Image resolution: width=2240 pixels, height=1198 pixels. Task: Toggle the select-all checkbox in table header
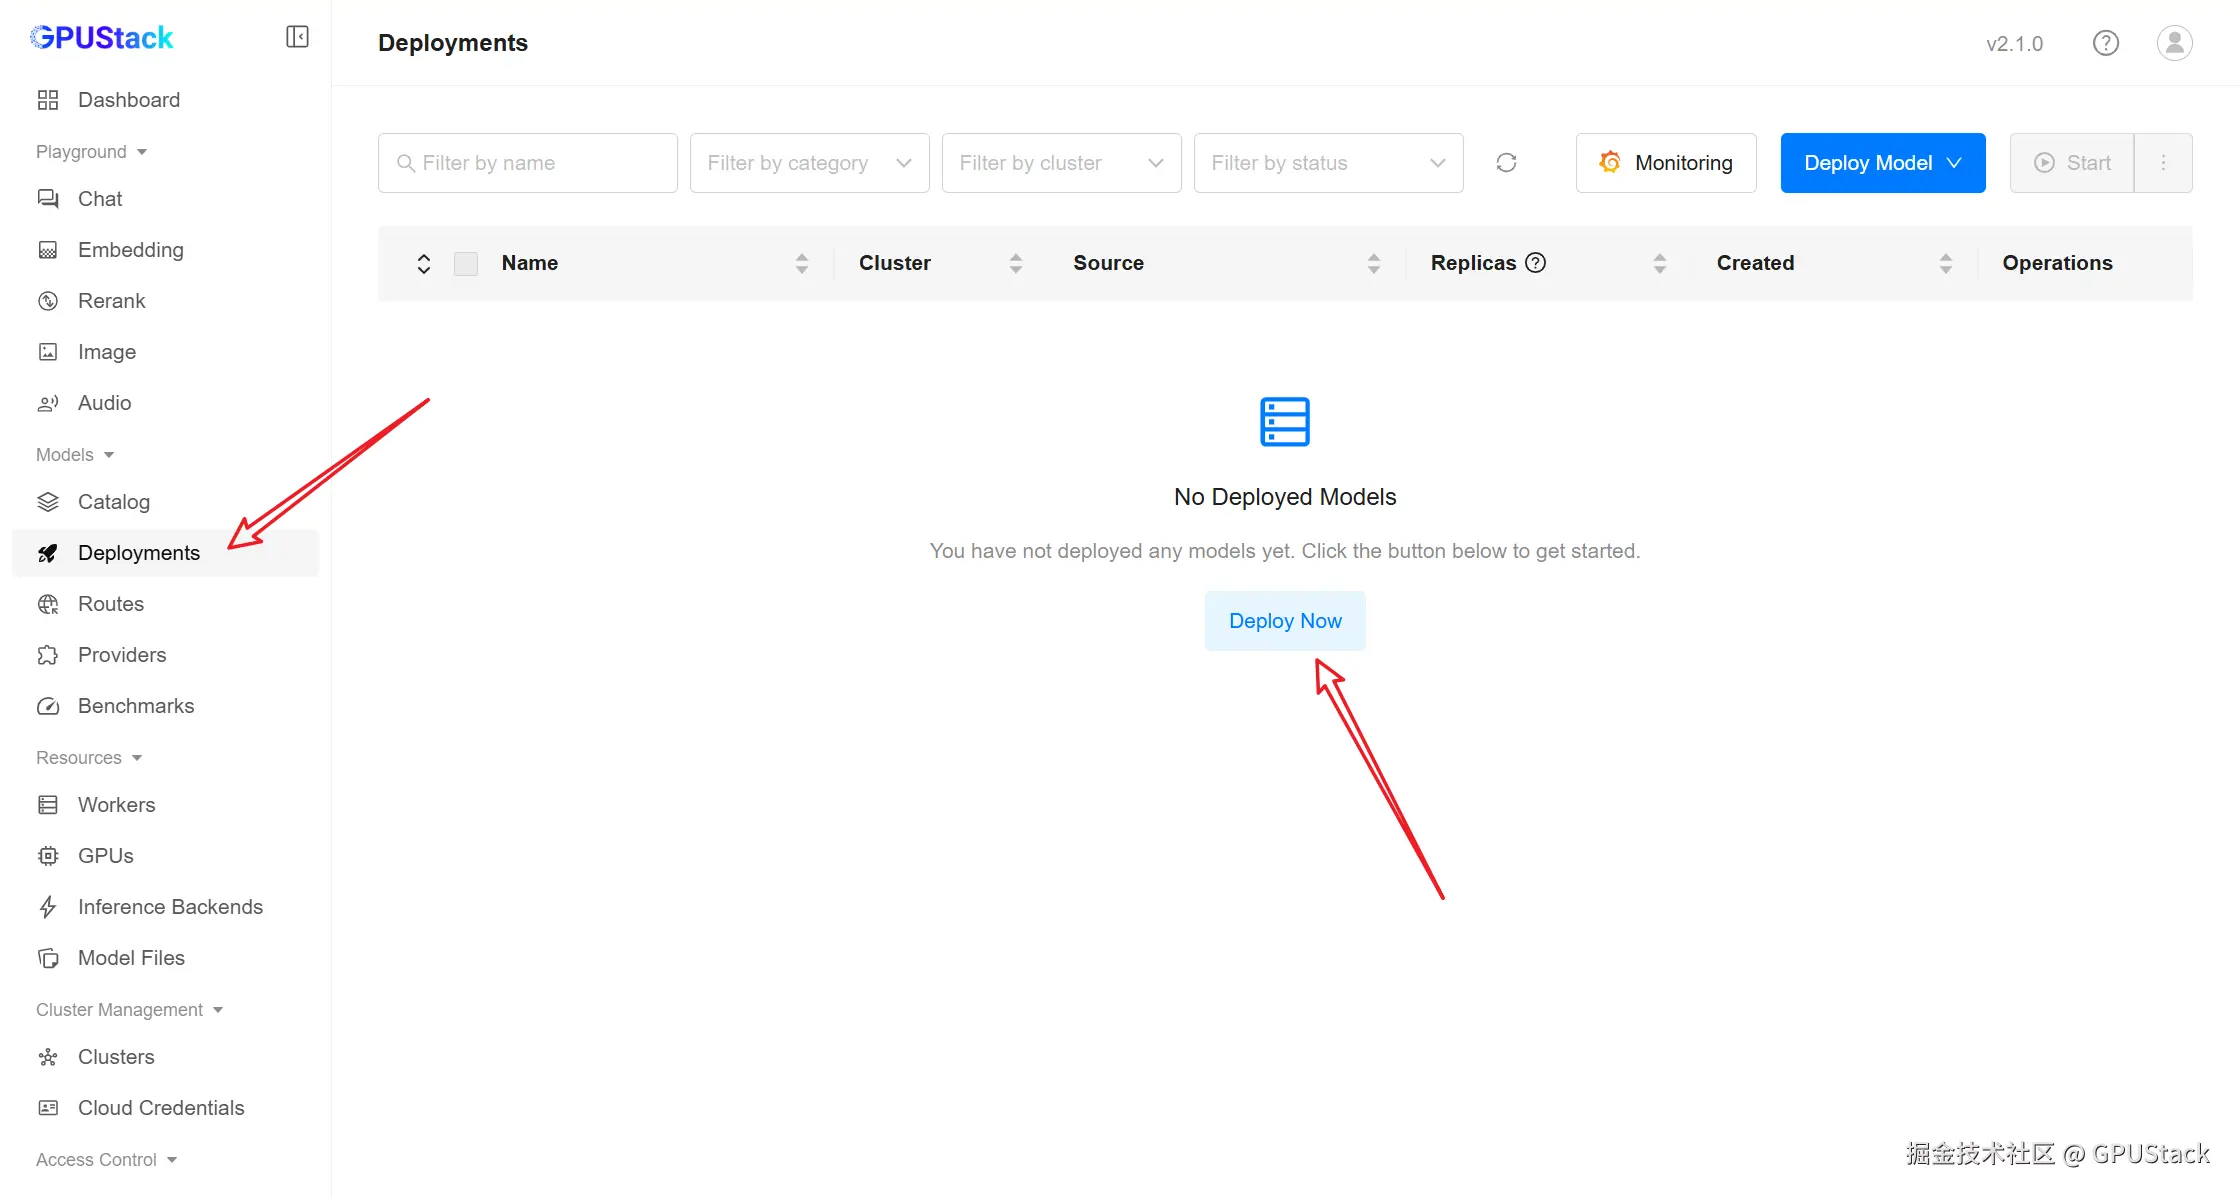[466, 263]
